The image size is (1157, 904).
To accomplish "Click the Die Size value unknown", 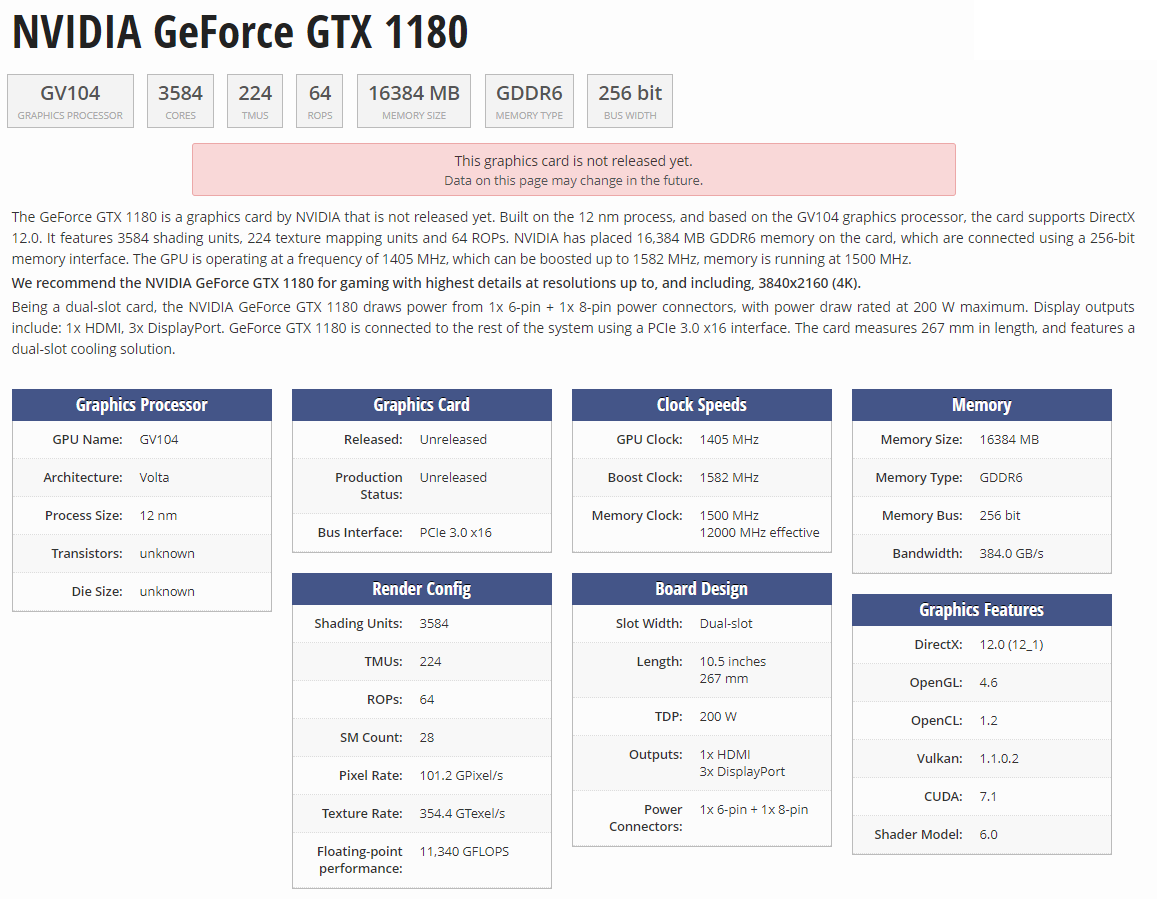I will tap(167, 592).
